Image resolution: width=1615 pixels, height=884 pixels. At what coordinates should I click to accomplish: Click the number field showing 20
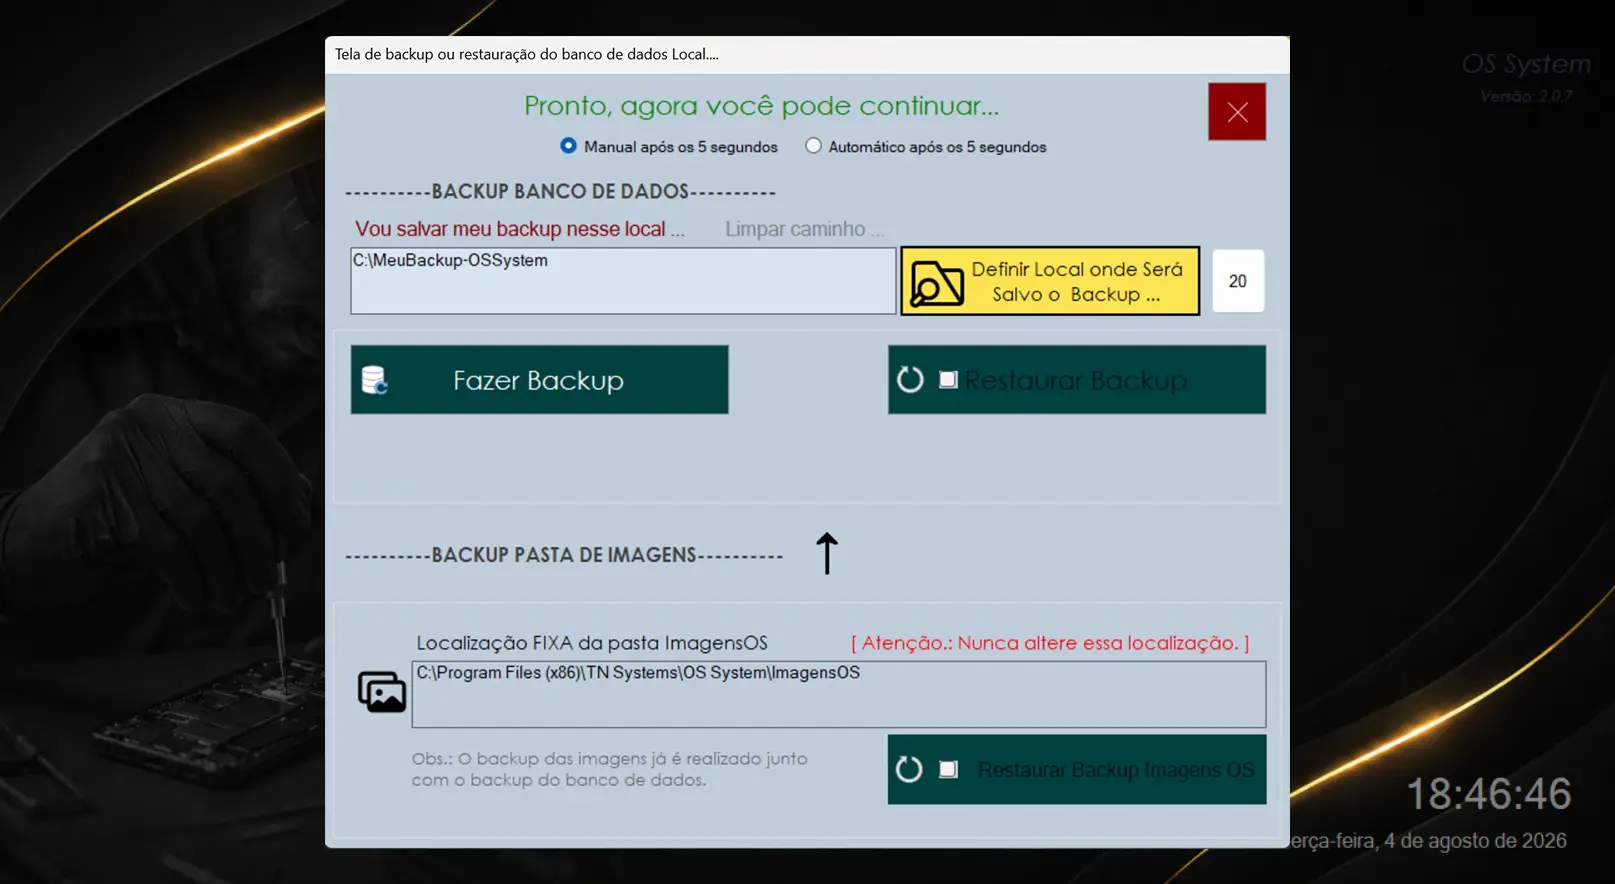[x=1238, y=281]
